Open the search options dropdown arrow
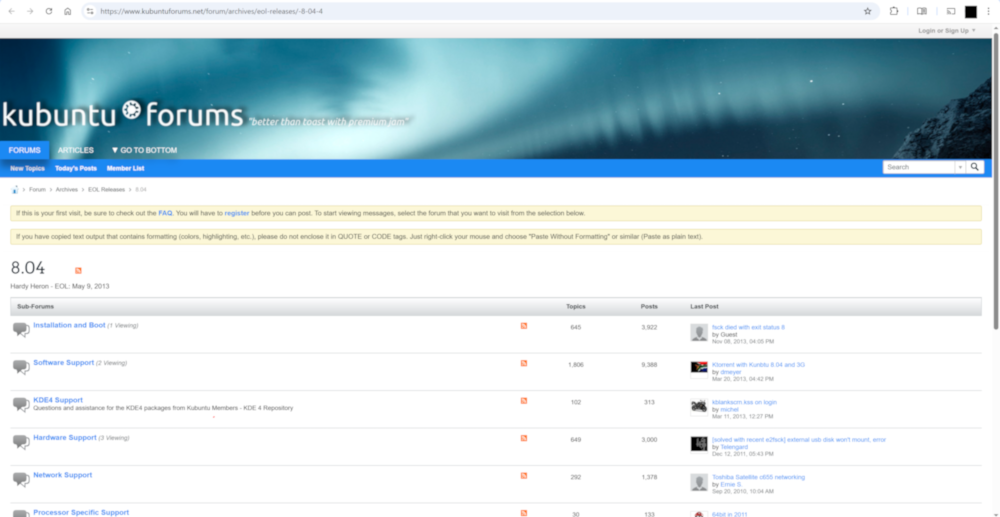This screenshot has width=1000, height=517. click(x=960, y=167)
